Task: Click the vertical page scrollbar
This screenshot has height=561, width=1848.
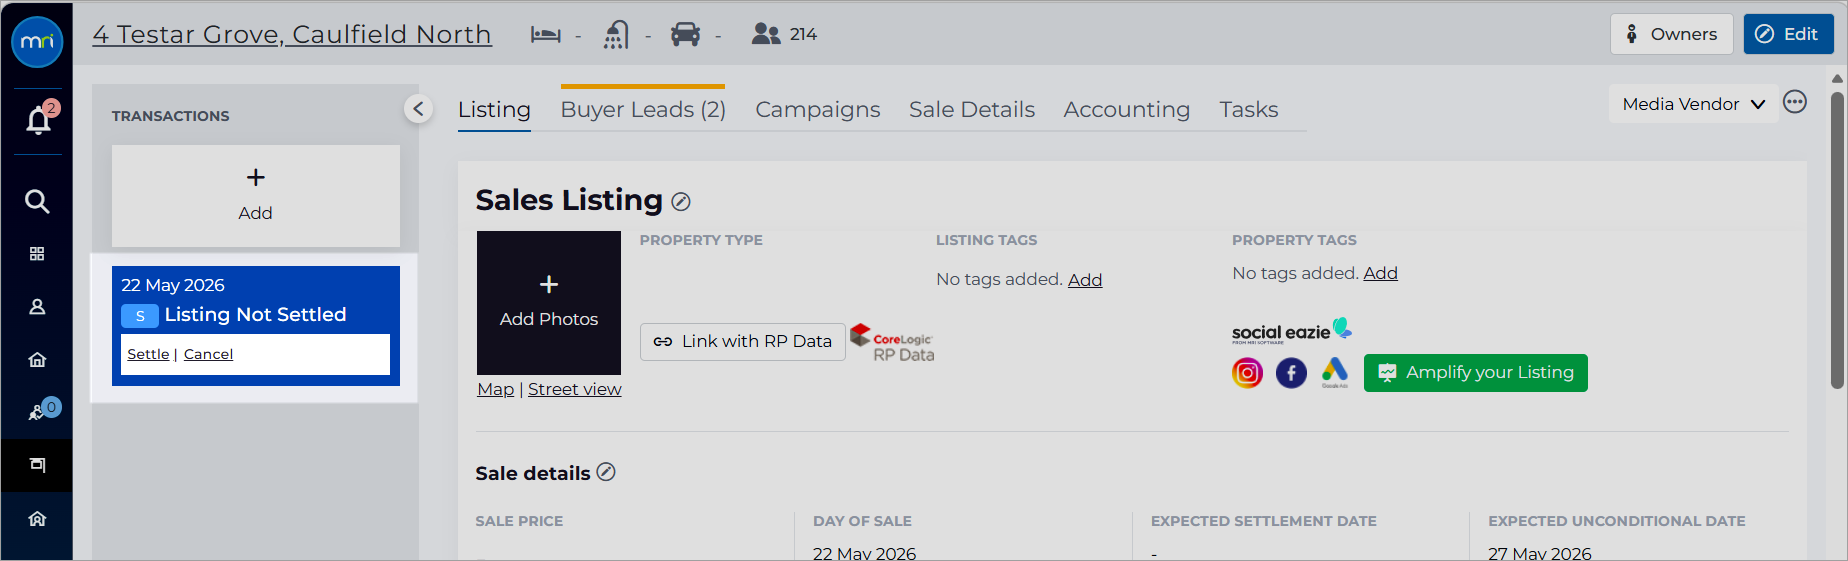Action: 1837,240
